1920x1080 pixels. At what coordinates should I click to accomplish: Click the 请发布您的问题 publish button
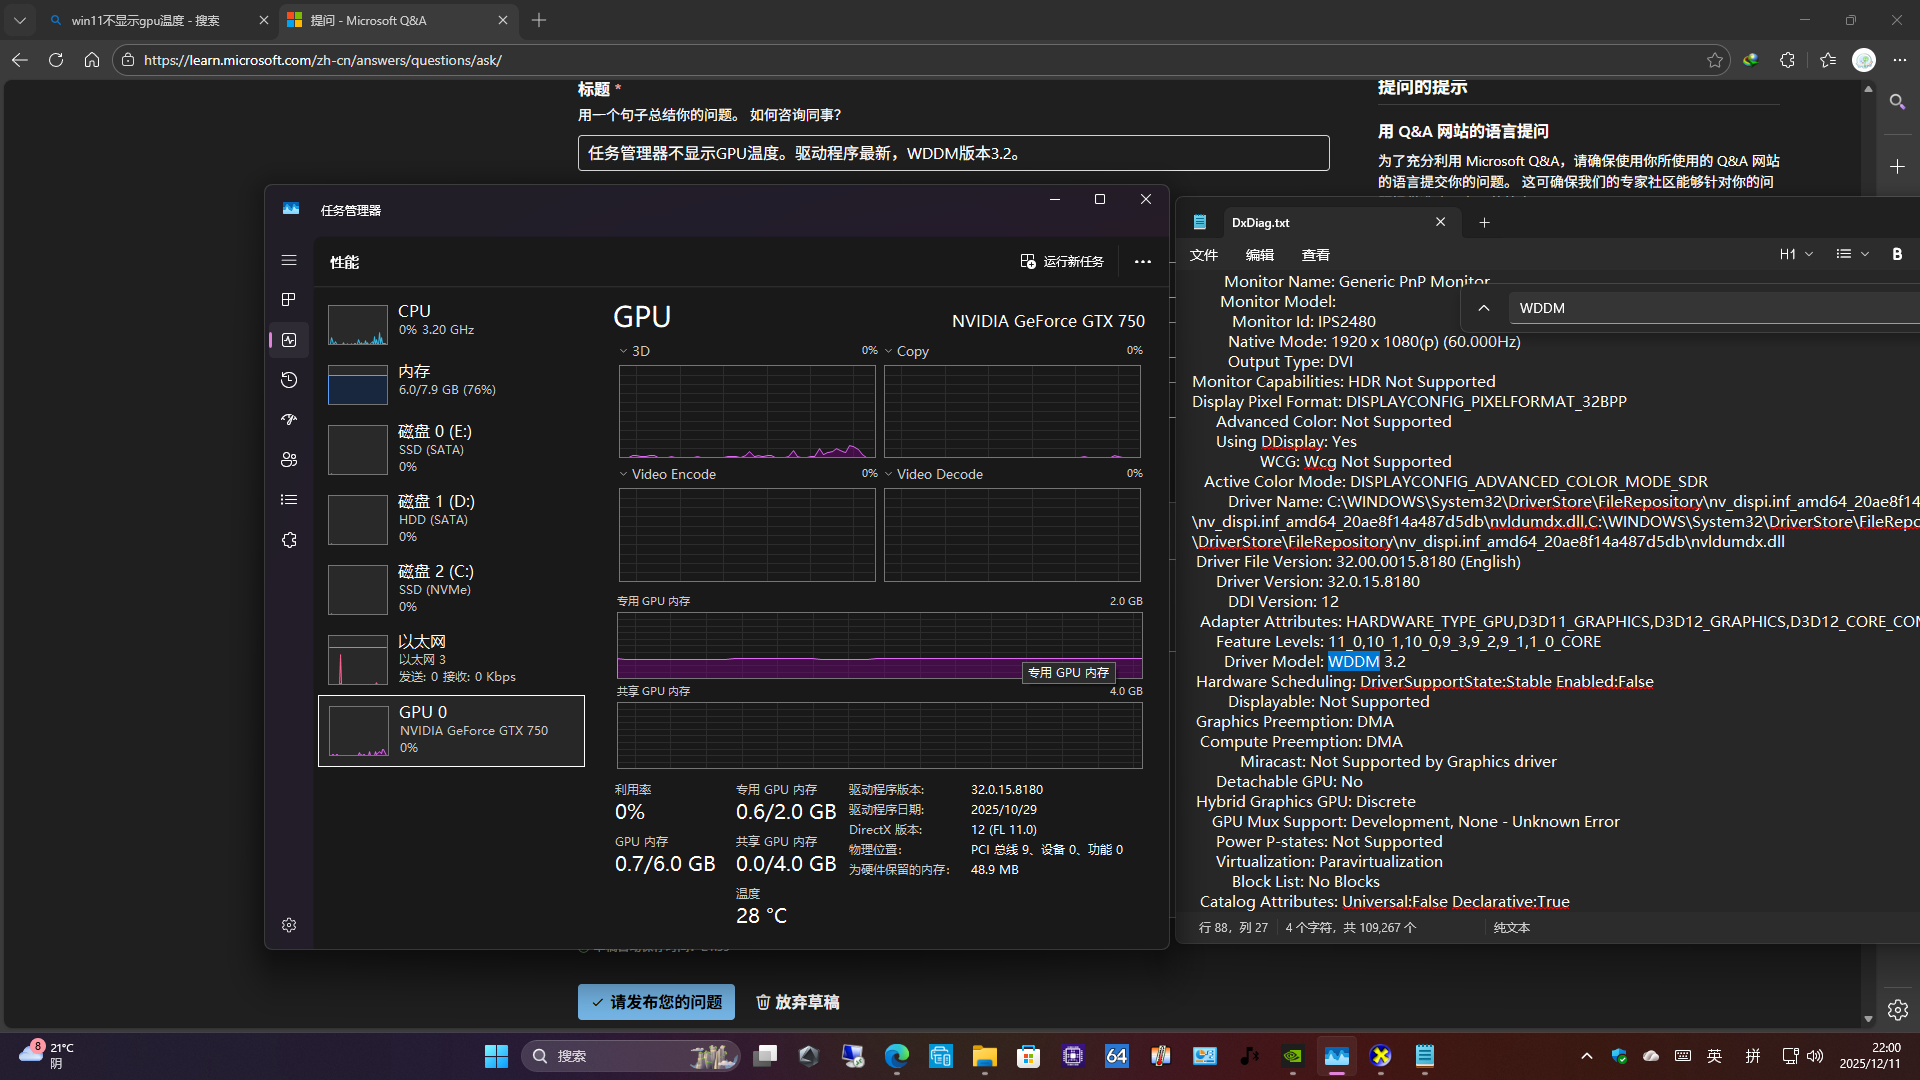656,1002
